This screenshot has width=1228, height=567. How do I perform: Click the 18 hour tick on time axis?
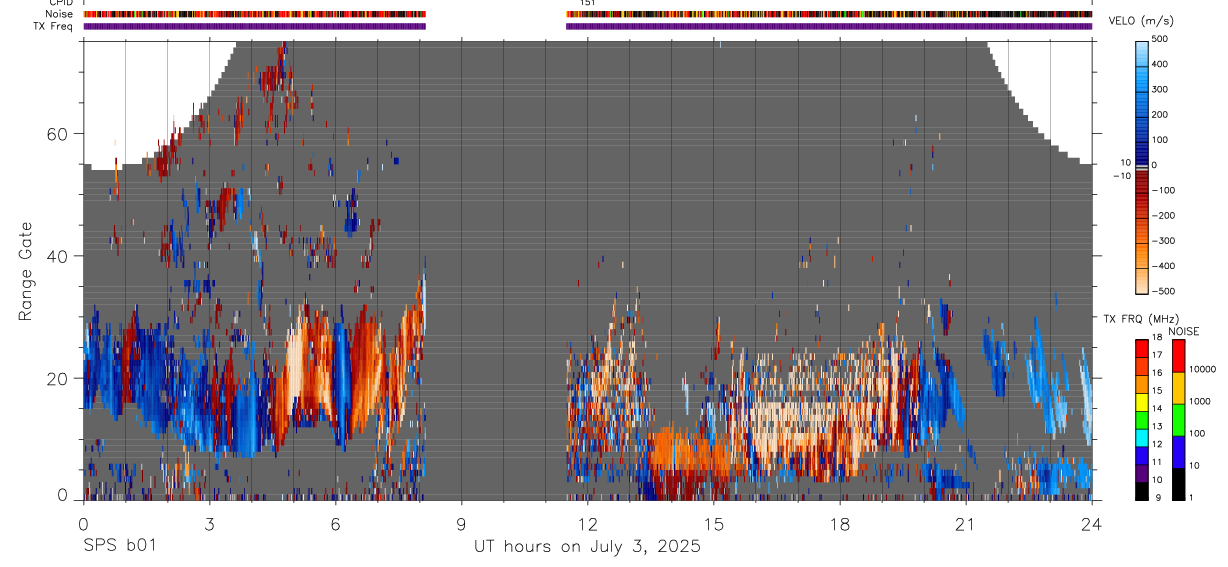(840, 524)
